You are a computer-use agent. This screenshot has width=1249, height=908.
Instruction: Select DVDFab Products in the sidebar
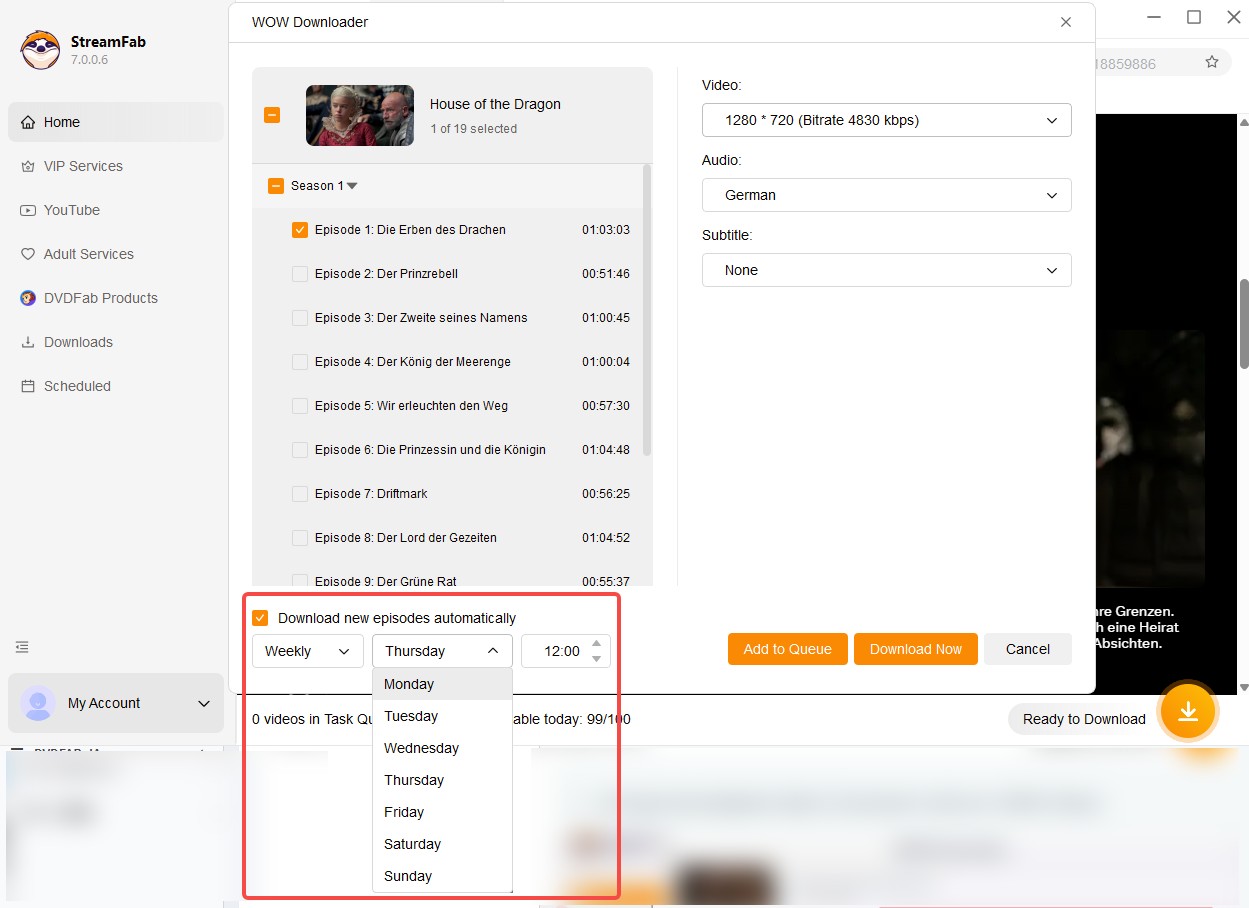99,298
